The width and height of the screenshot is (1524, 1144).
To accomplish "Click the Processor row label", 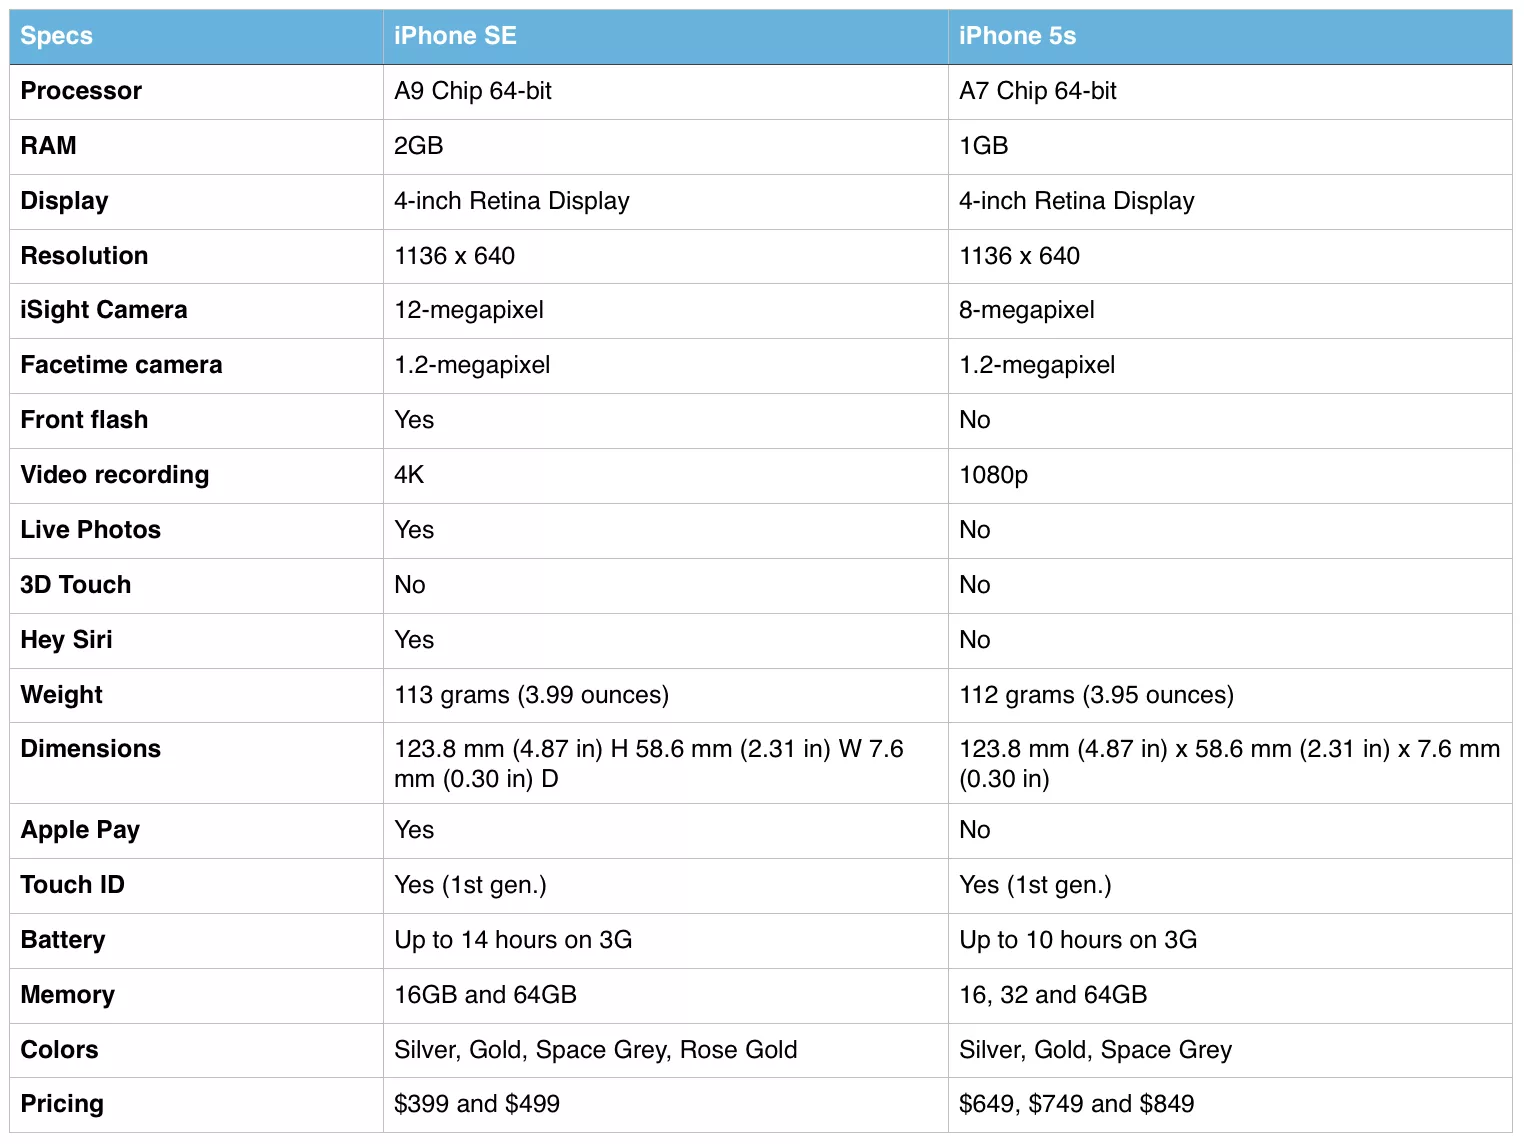I will (81, 91).
